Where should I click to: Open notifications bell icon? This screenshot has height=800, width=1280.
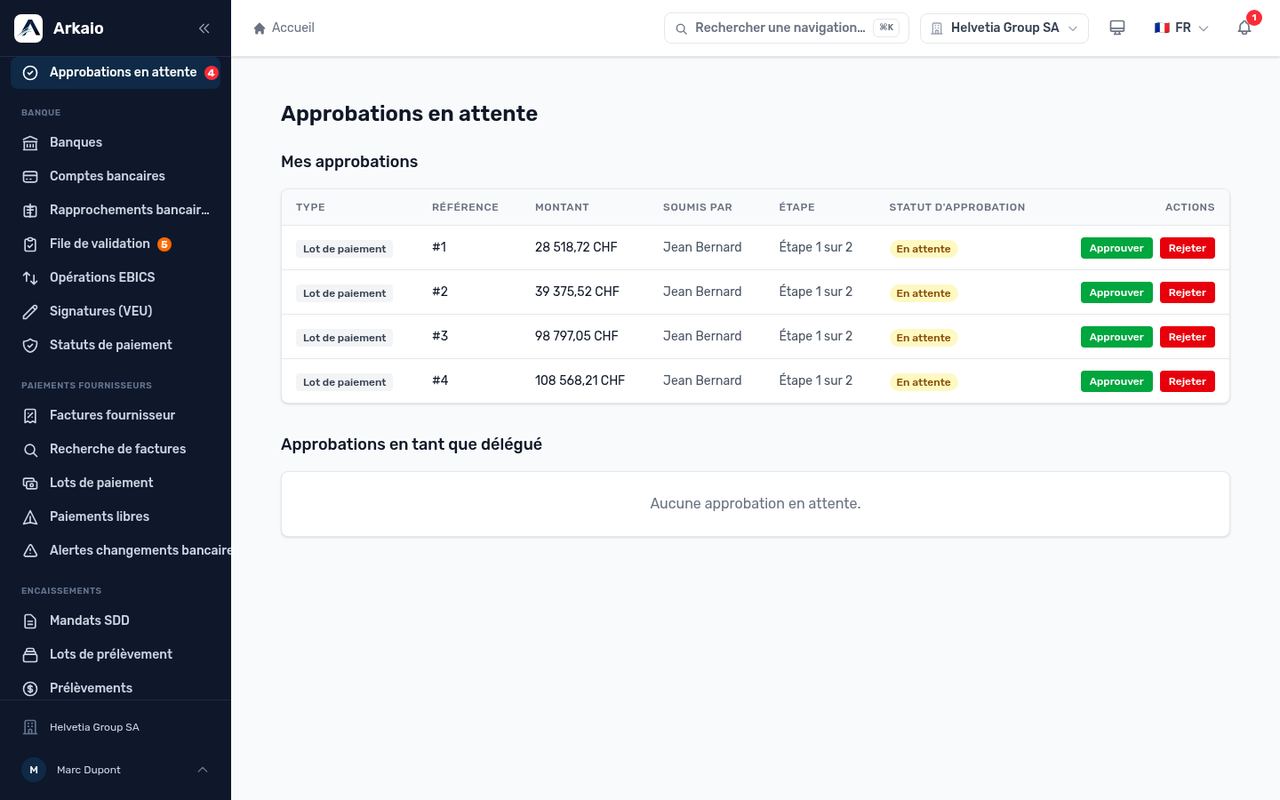pyautogui.click(x=1244, y=28)
